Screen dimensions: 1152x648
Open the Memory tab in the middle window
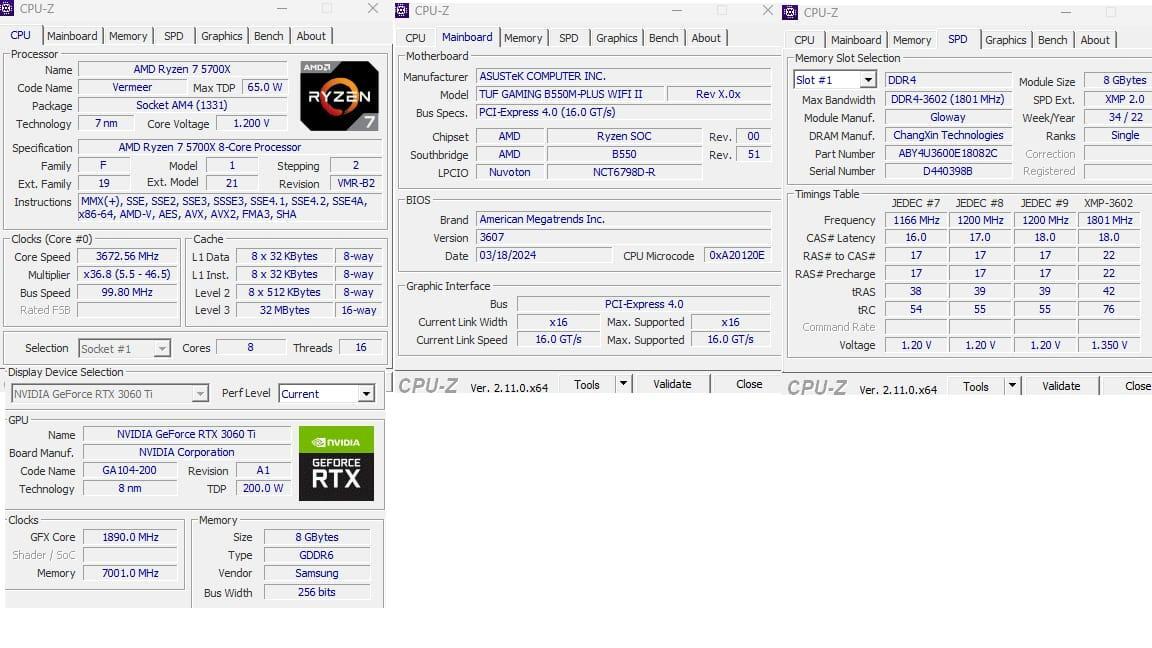(523, 38)
